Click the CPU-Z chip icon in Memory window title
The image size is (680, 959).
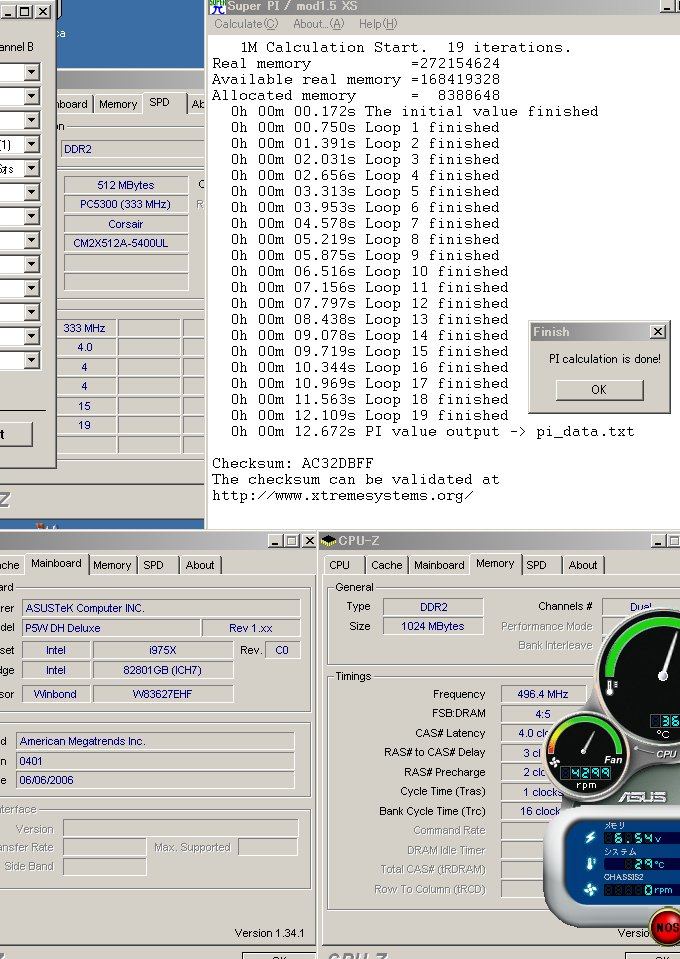[328, 541]
